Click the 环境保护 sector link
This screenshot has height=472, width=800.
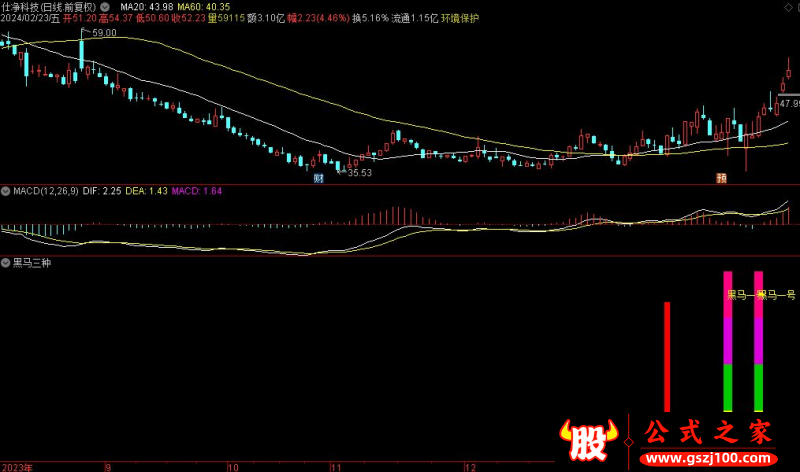pos(460,18)
